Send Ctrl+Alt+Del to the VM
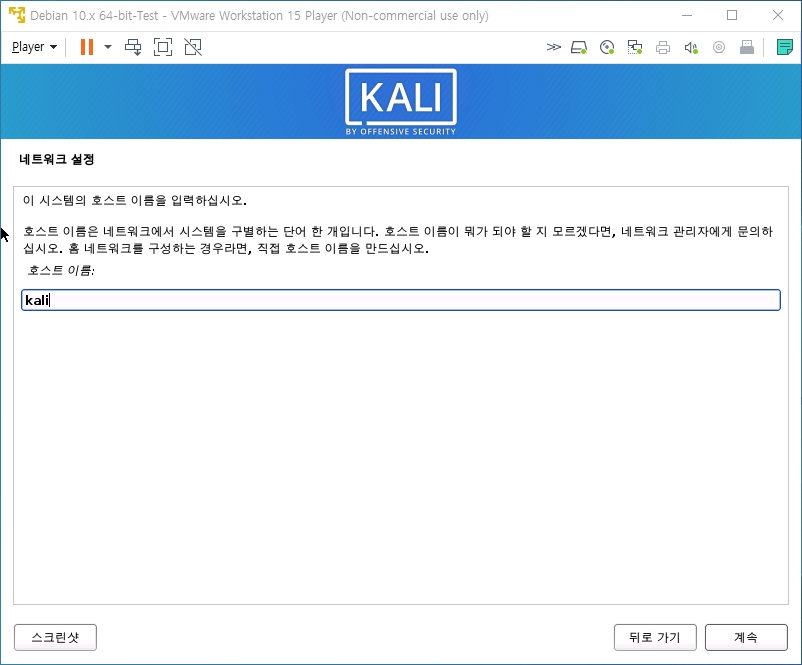Screen dimensions: 802x665 pyautogui.click(x=133, y=47)
